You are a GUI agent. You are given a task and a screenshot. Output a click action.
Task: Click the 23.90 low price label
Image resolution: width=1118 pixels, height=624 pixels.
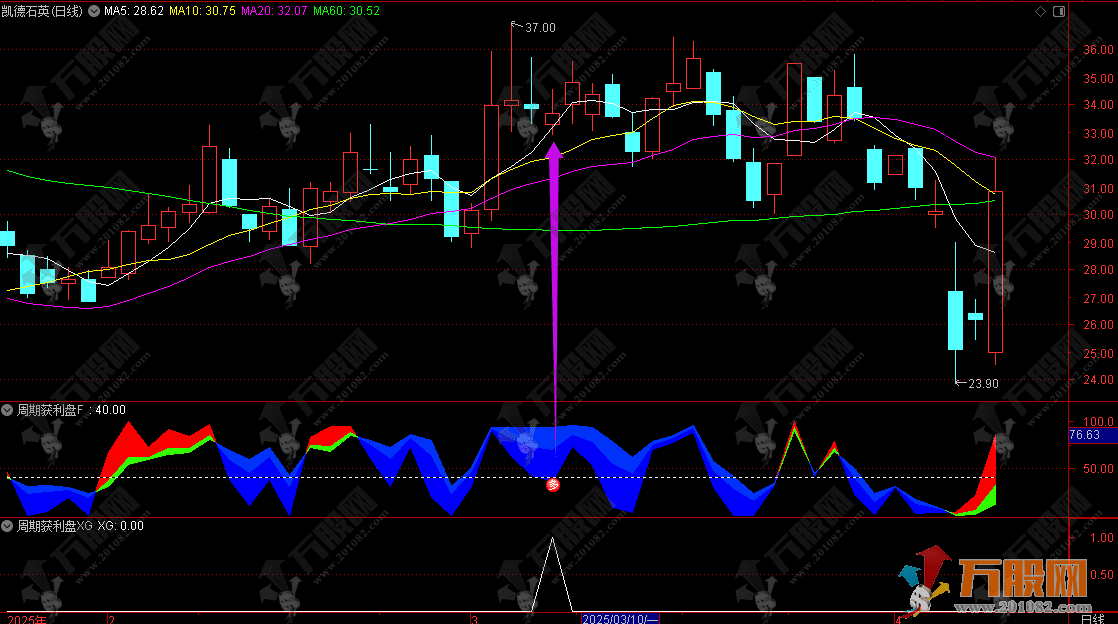click(x=983, y=384)
